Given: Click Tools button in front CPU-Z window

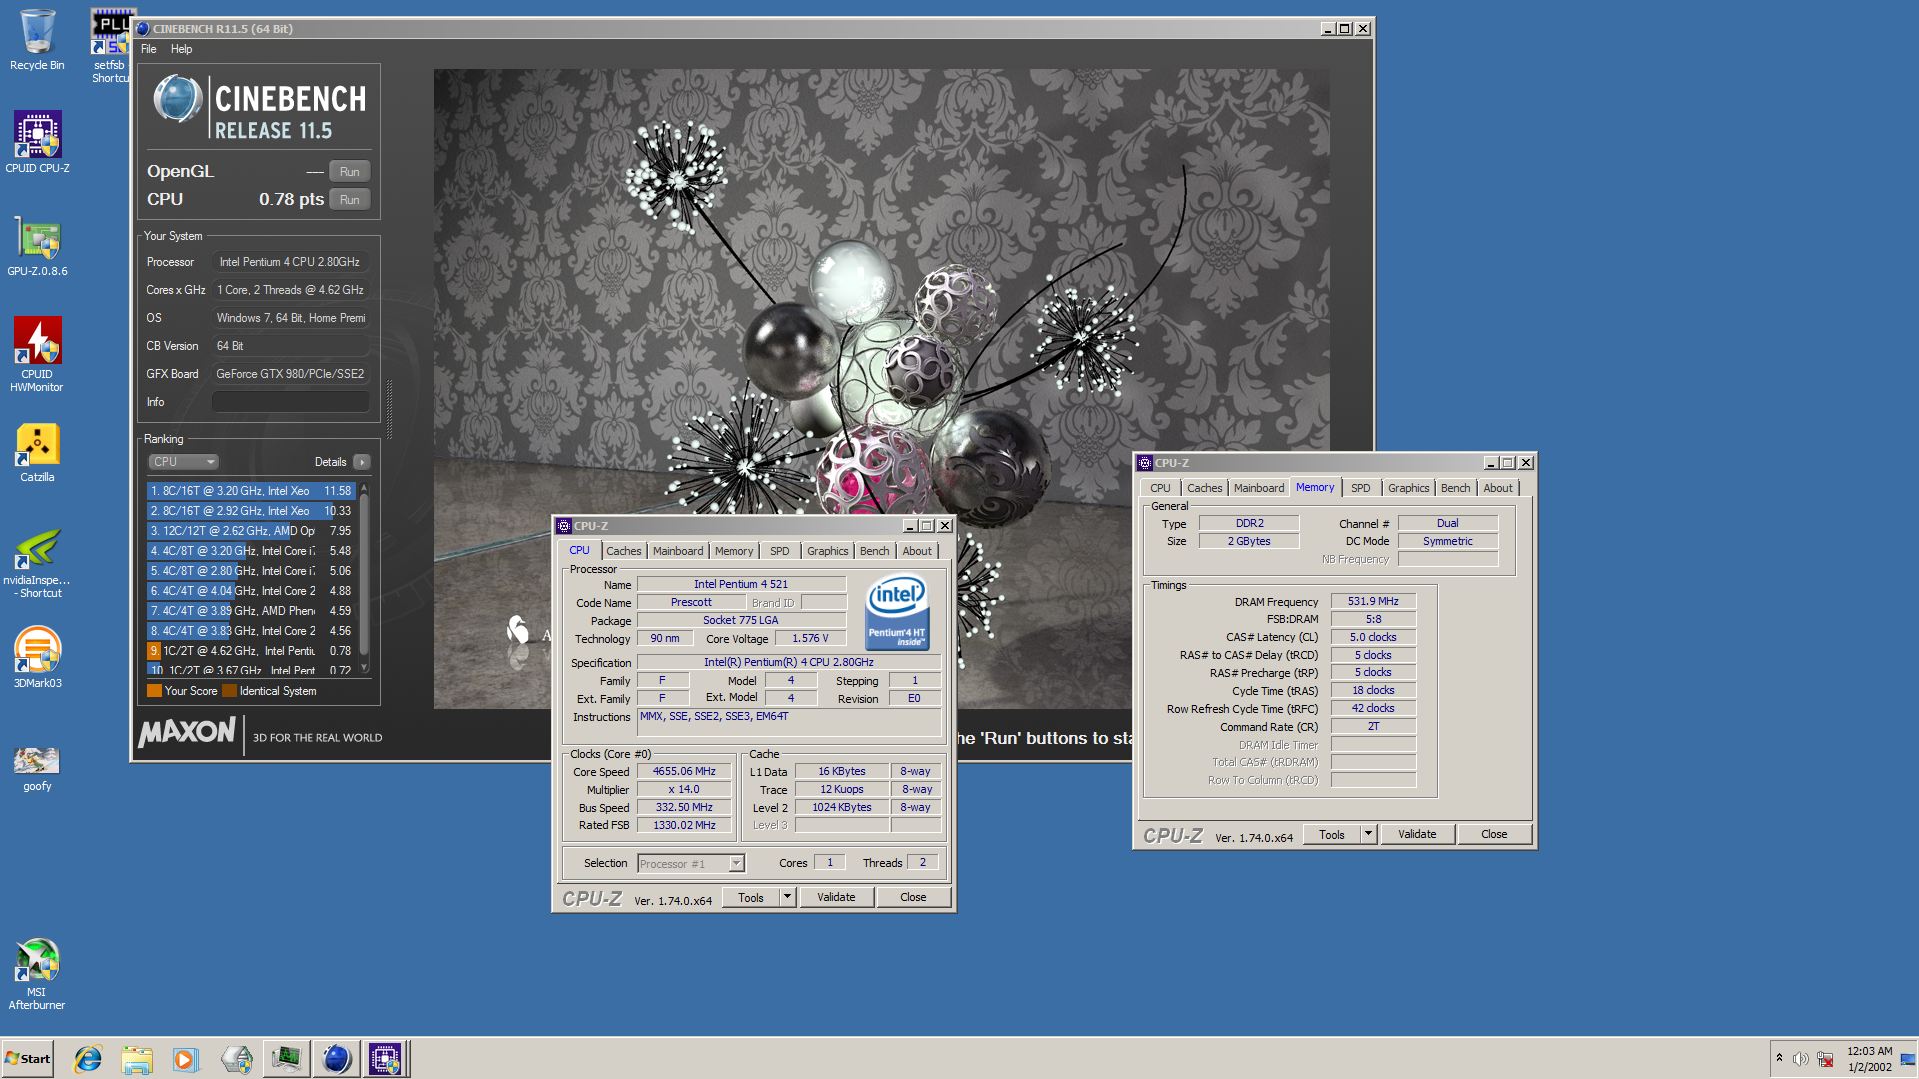Looking at the screenshot, I should [x=751, y=898].
